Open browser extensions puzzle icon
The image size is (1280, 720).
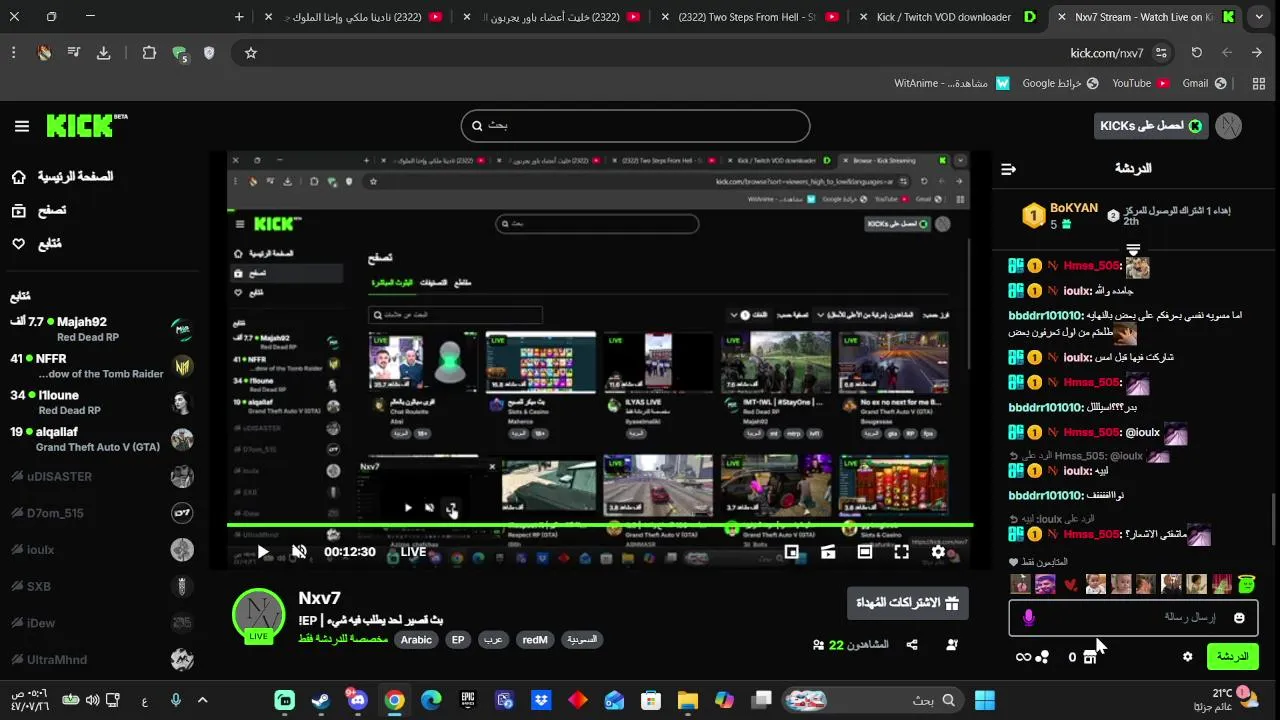pos(149,53)
